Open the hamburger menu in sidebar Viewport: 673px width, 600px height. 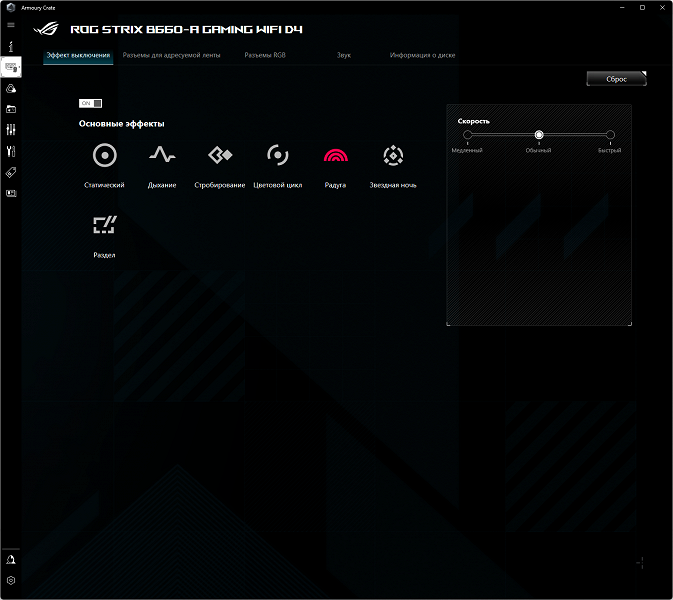click(x=11, y=25)
